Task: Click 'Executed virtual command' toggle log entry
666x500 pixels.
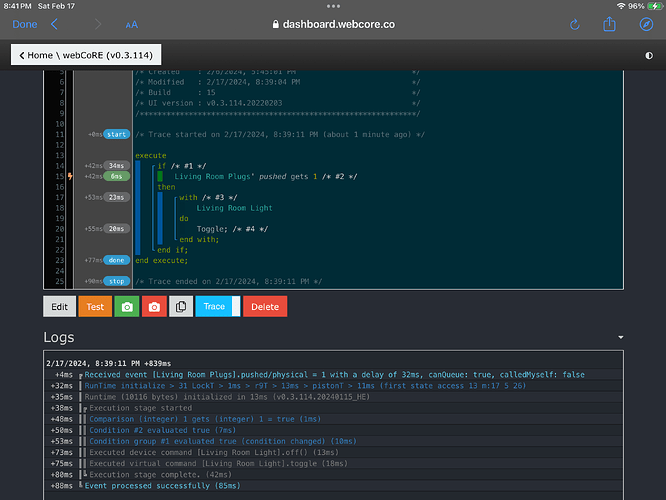Action: tap(218, 463)
